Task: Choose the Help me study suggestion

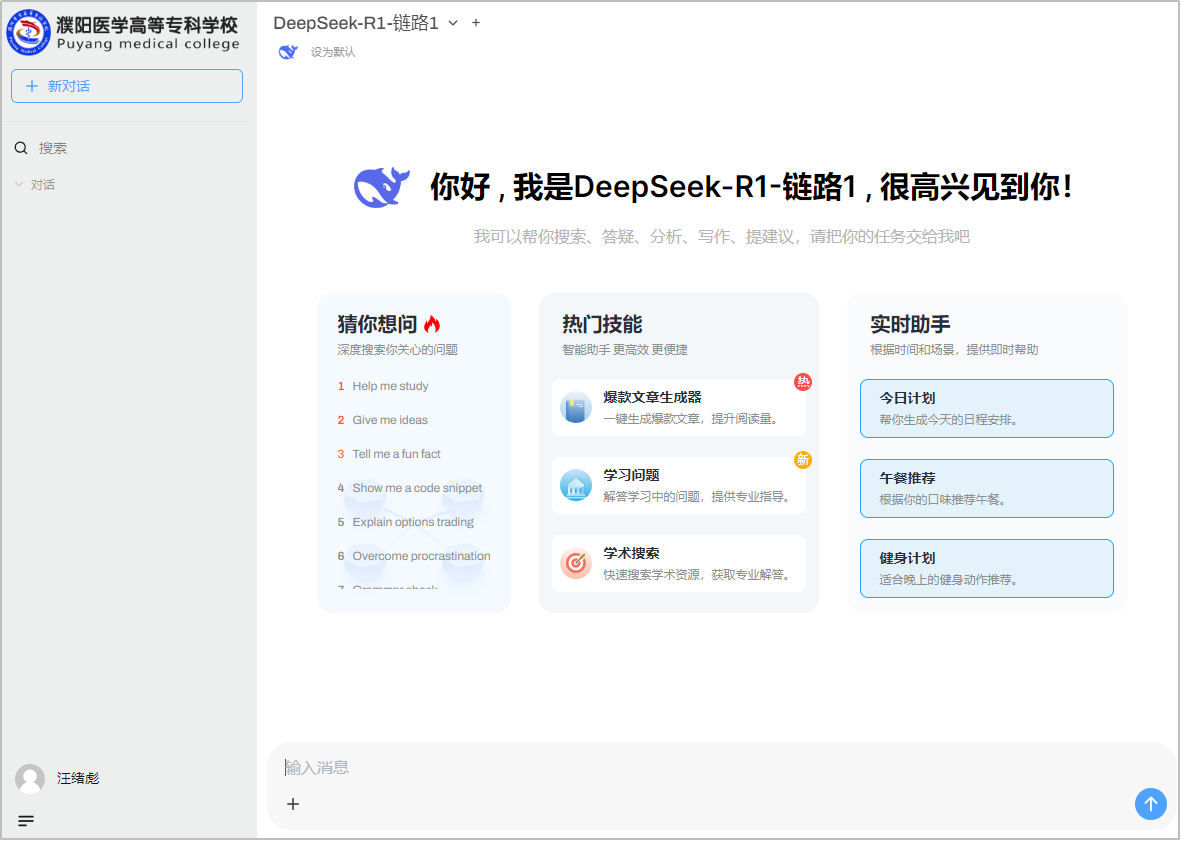Action: [390, 386]
